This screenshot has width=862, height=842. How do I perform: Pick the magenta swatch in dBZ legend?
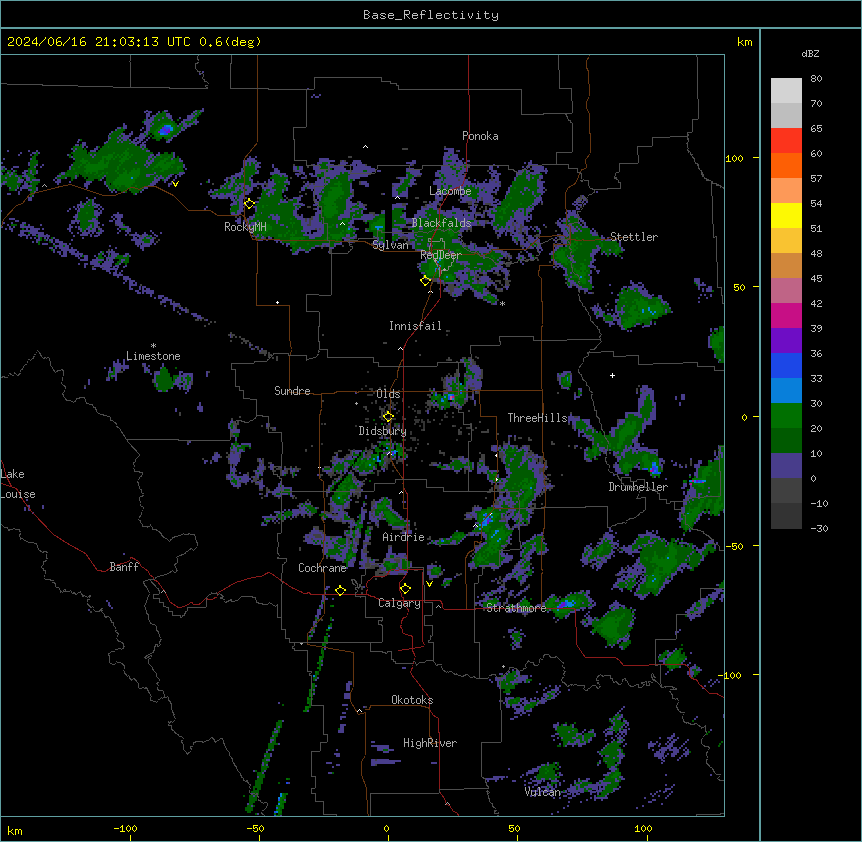[786, 315]
